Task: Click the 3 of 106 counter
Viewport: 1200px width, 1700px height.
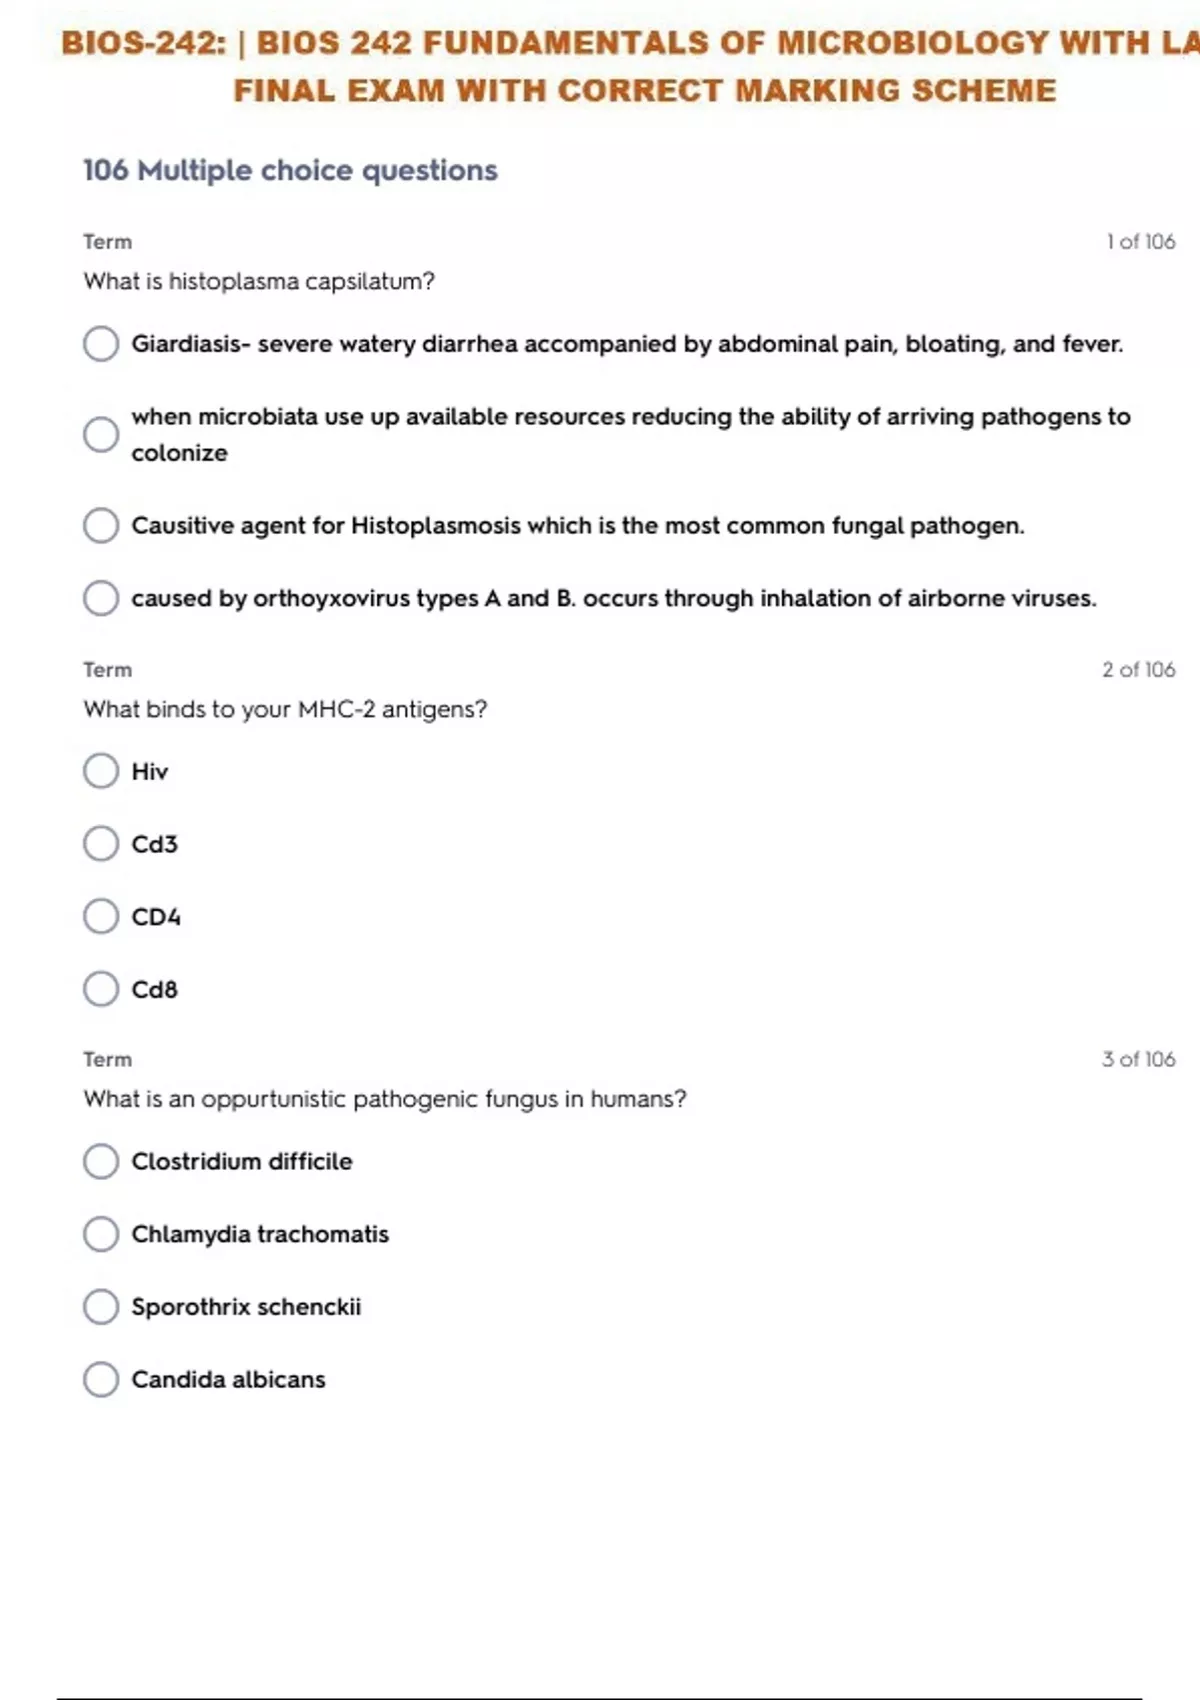Action: [1138, 1059]
